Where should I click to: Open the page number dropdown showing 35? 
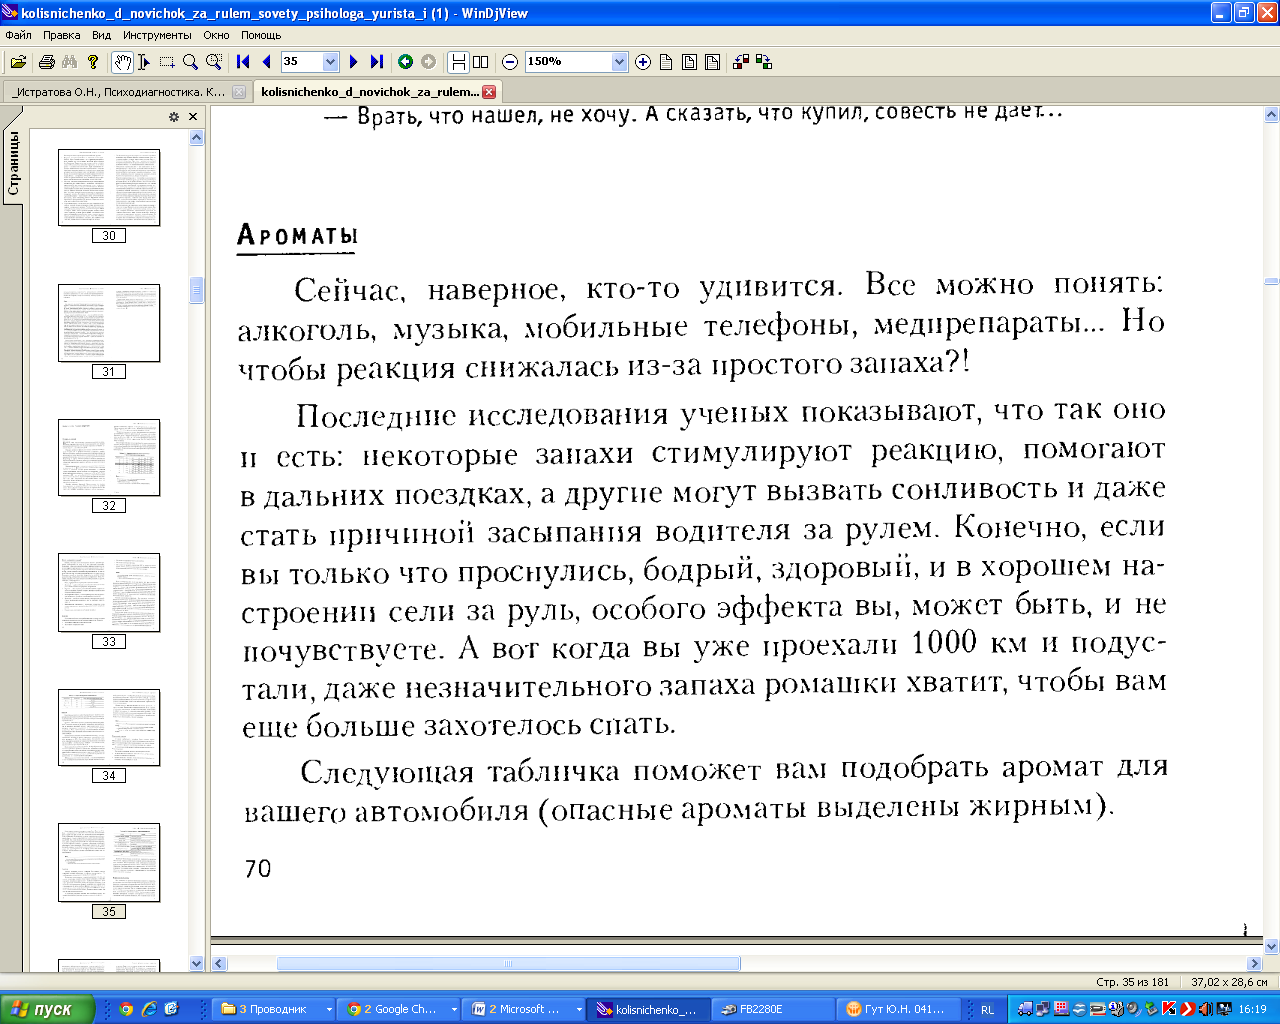pos(330,62)
